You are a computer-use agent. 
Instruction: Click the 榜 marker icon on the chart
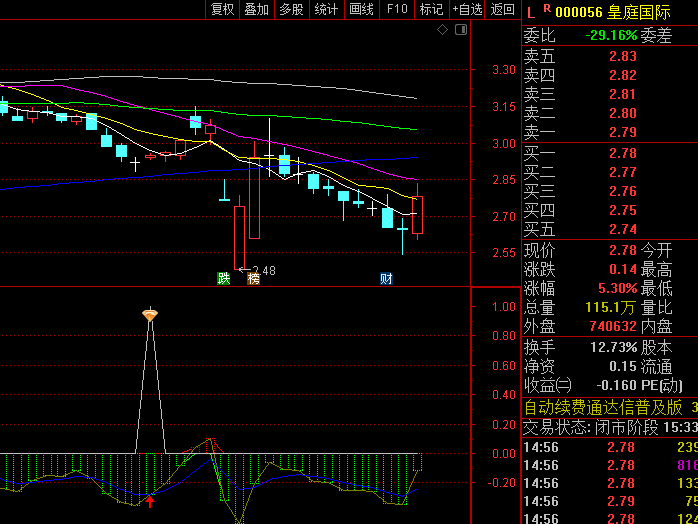[253, 278]
